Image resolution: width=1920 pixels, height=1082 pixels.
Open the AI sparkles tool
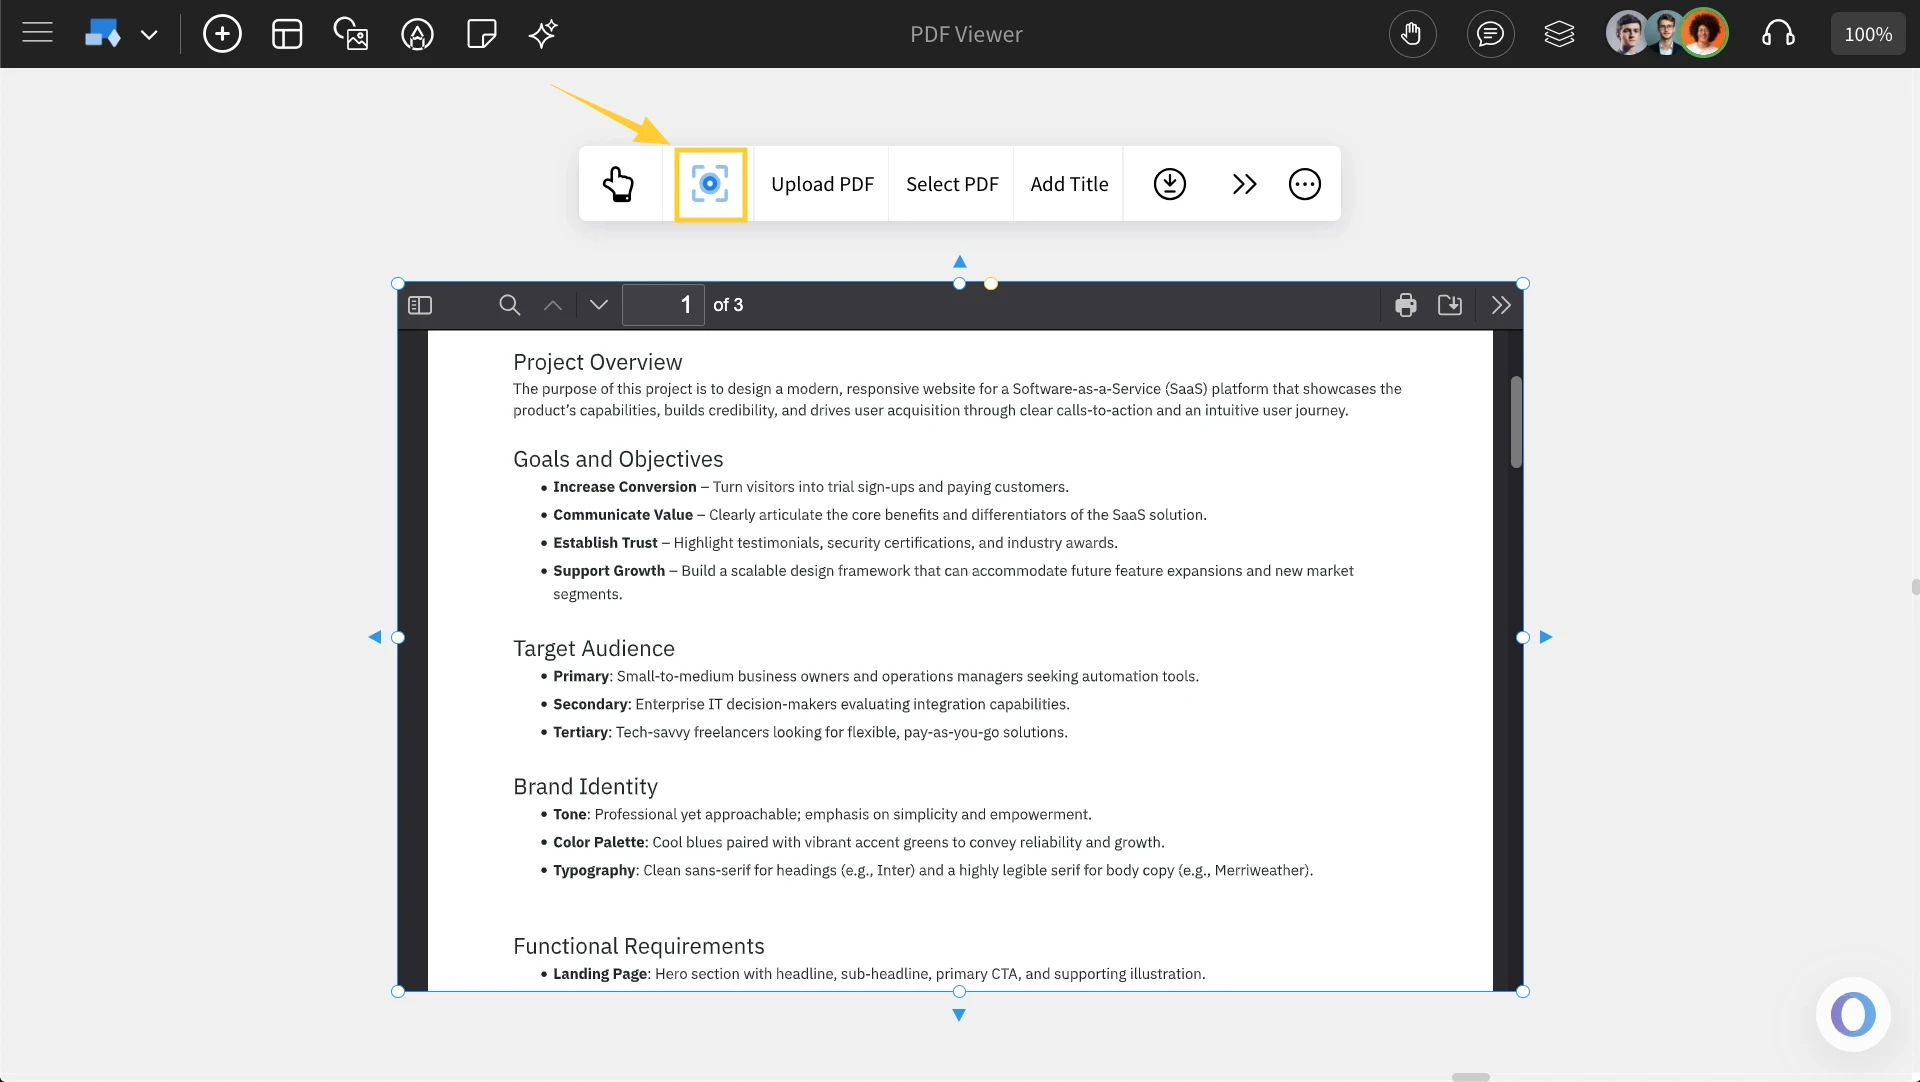543,33
